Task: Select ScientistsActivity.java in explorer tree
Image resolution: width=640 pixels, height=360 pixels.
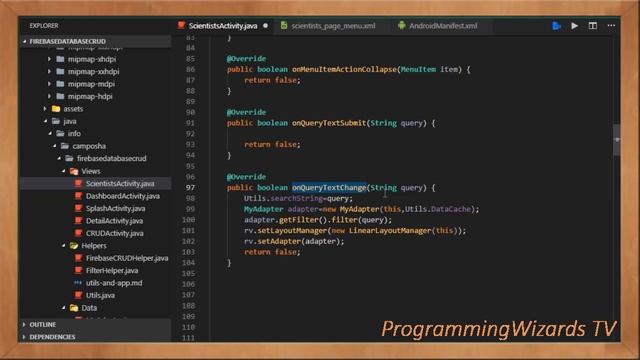Action: (96, 184)
